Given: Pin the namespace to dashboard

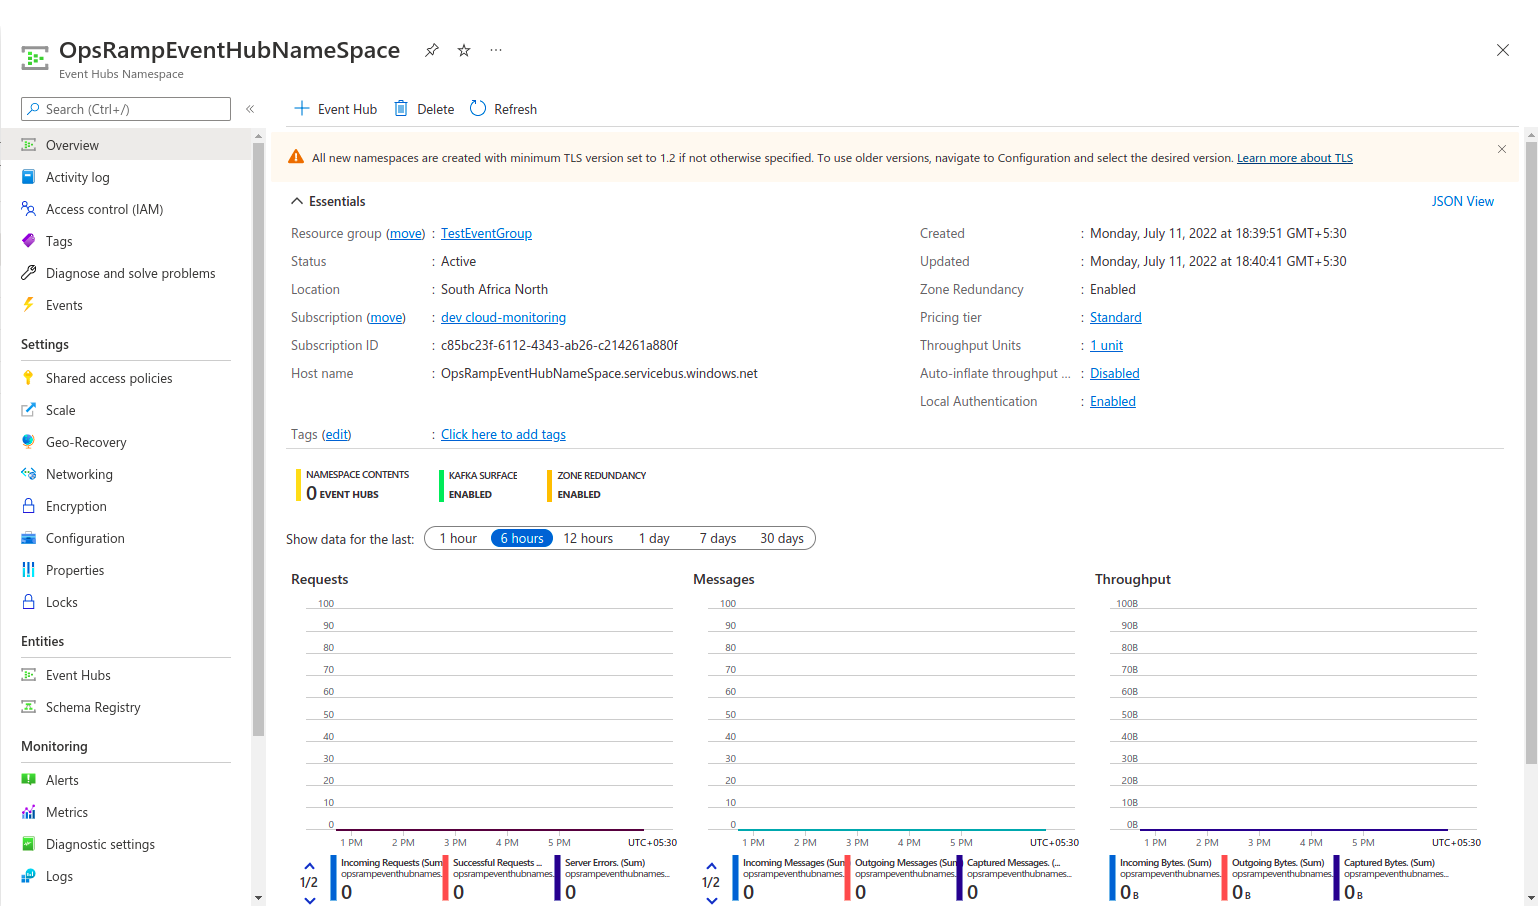Looking at the screenshot, I should [431, 50].
